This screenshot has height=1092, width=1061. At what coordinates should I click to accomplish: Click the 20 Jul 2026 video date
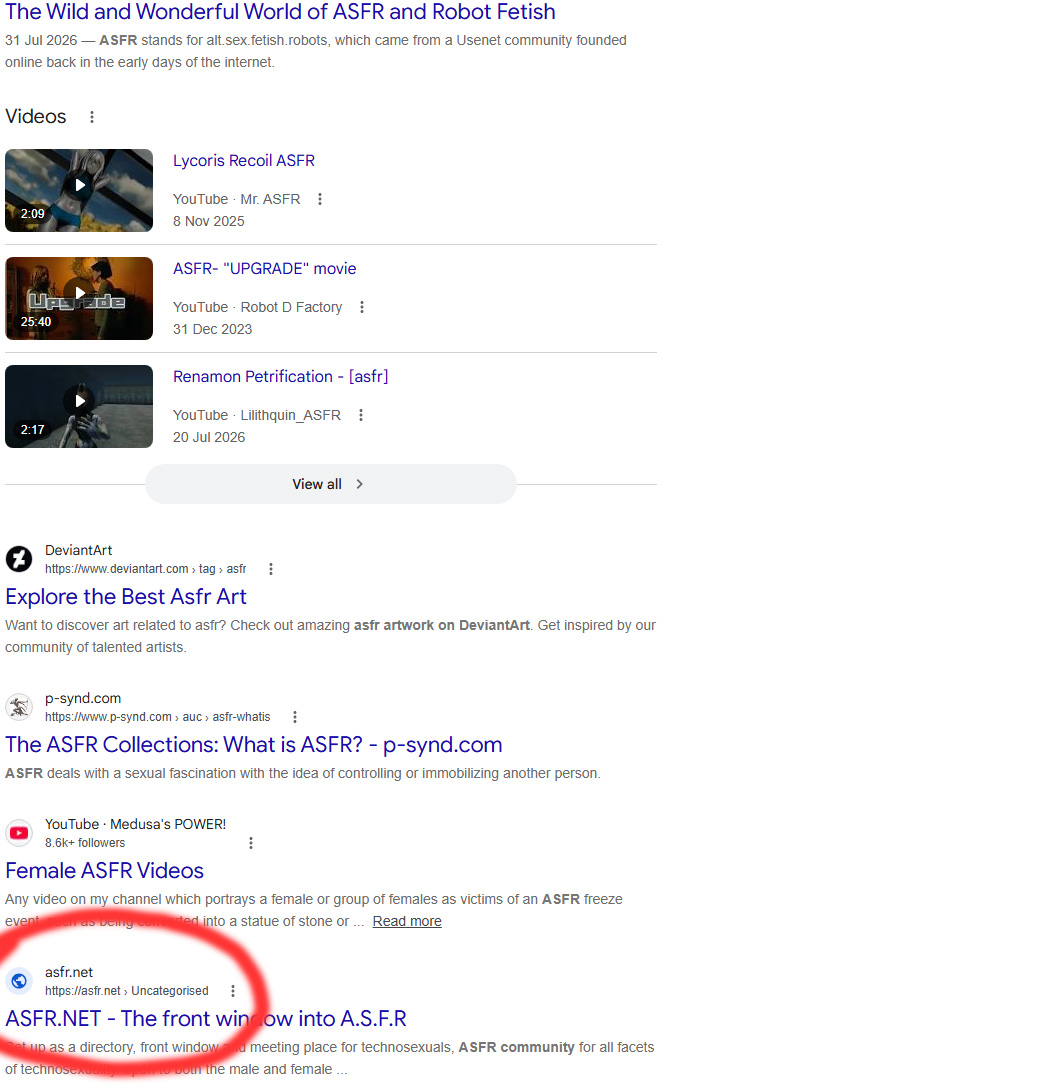tap(209, 437)
